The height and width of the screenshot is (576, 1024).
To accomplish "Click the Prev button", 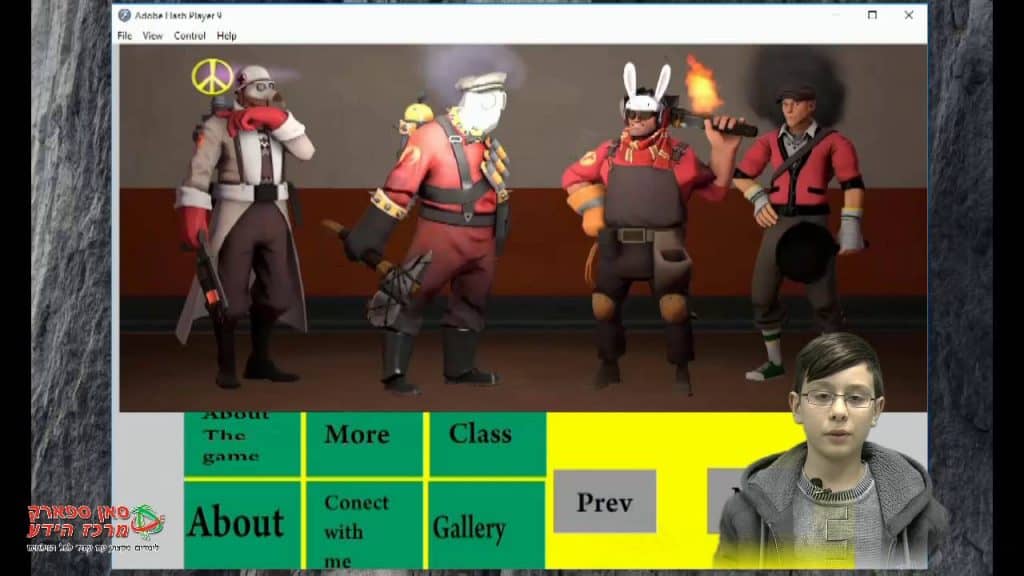I will (x=605, y=502).
